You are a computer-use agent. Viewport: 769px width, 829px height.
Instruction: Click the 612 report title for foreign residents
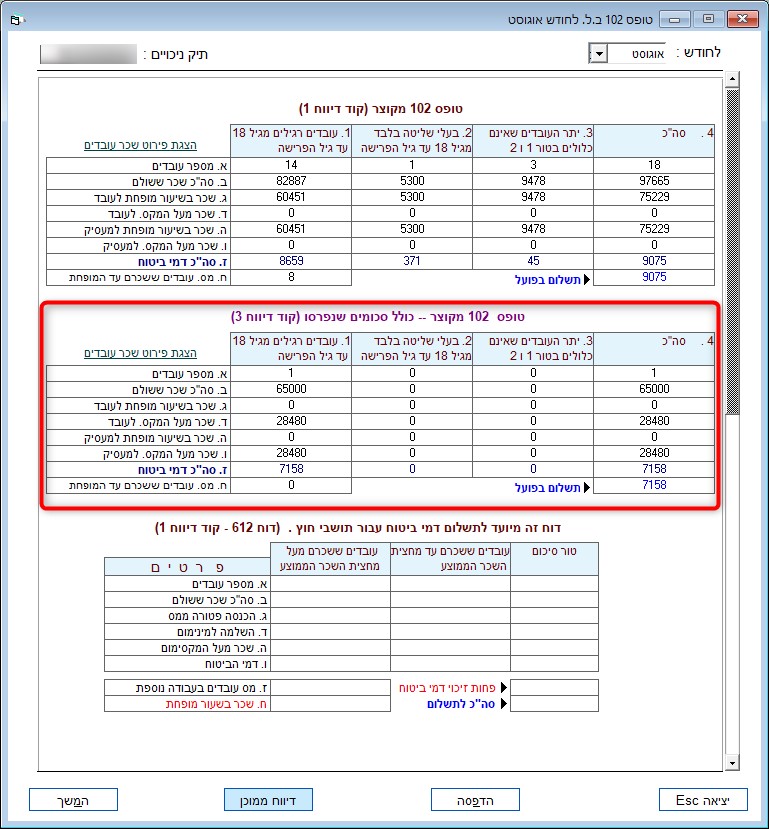pyautogui.click(x=358, y=528)
